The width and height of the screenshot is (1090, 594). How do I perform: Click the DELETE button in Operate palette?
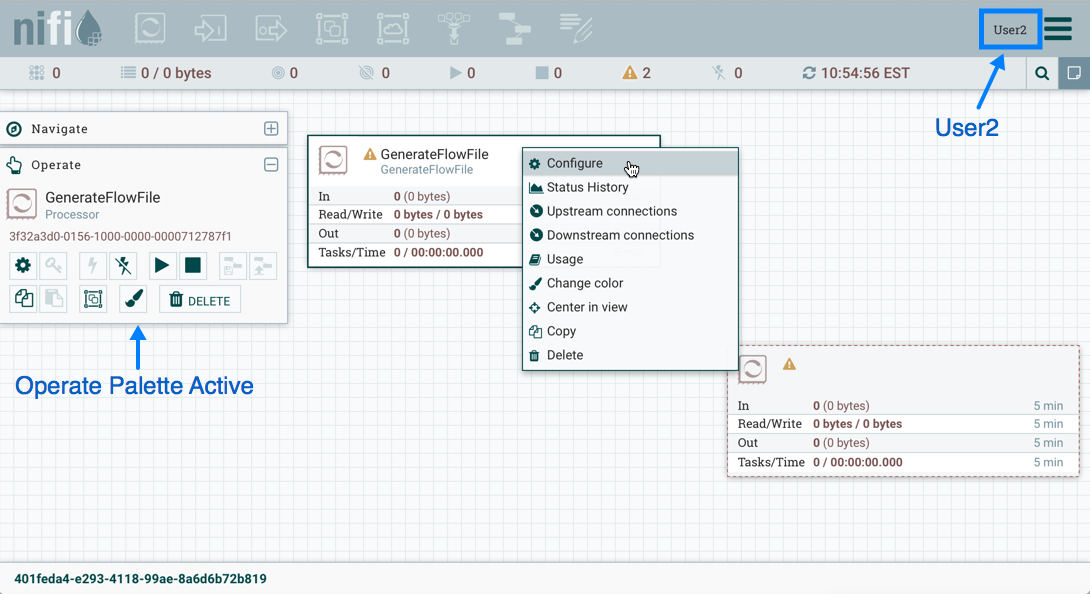coord(199,298)
